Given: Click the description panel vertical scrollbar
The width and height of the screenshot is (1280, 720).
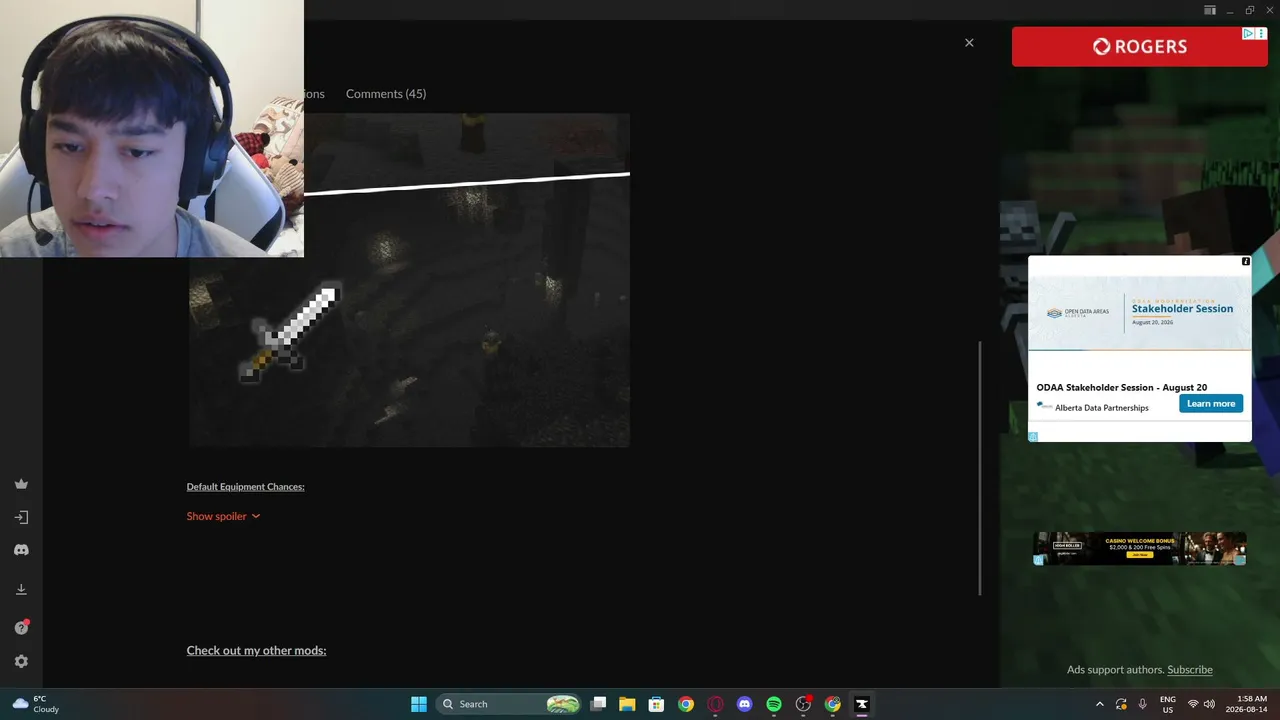Looking at the screenshot, I should point(980,468).
